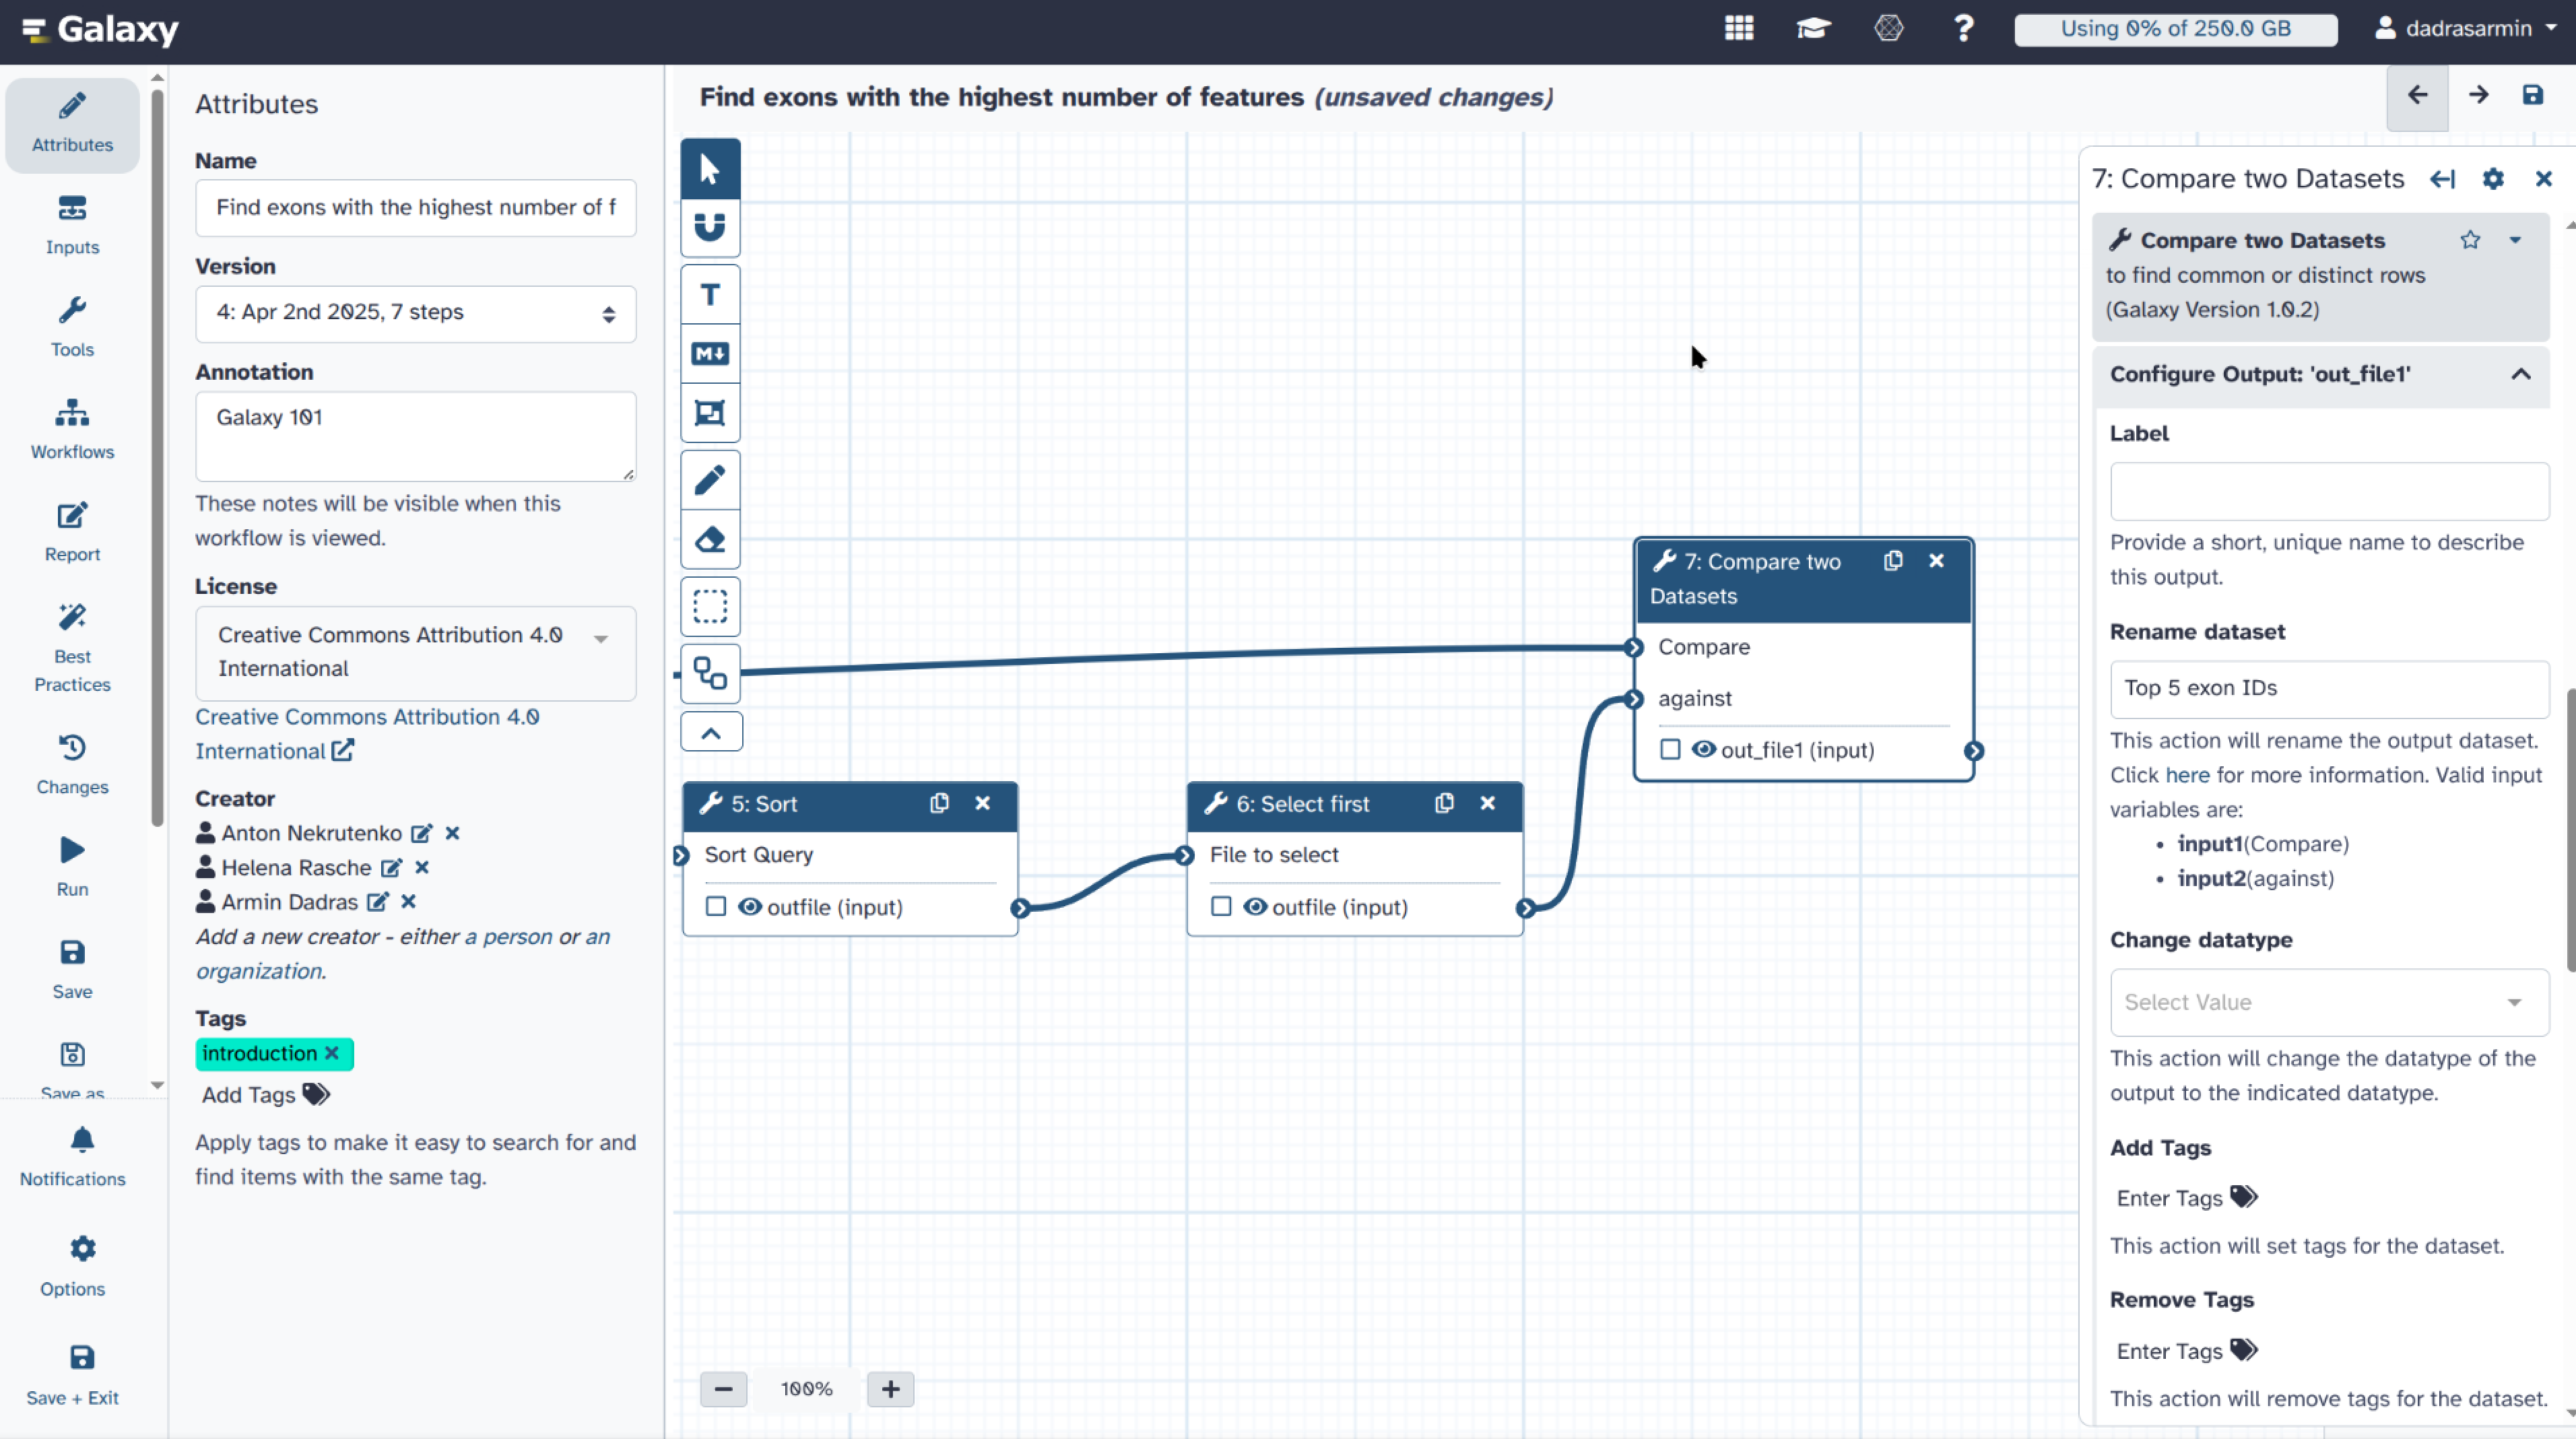2576x1439 pixels.
Task: Check the Sort outfile output checkbox
Action: pyautogui.click(x=716, y=907)
